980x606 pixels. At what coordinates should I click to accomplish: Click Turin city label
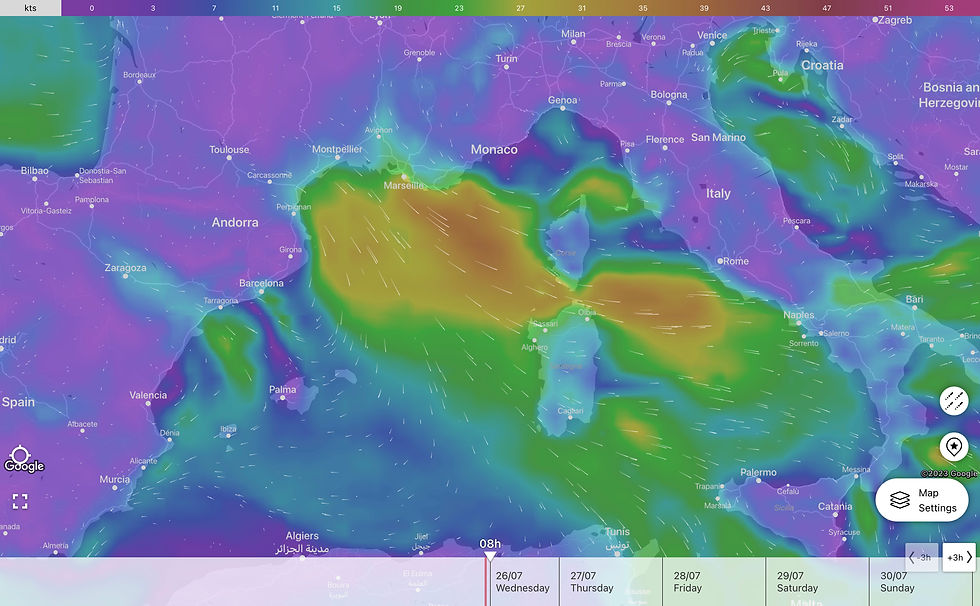coord(506,58)
